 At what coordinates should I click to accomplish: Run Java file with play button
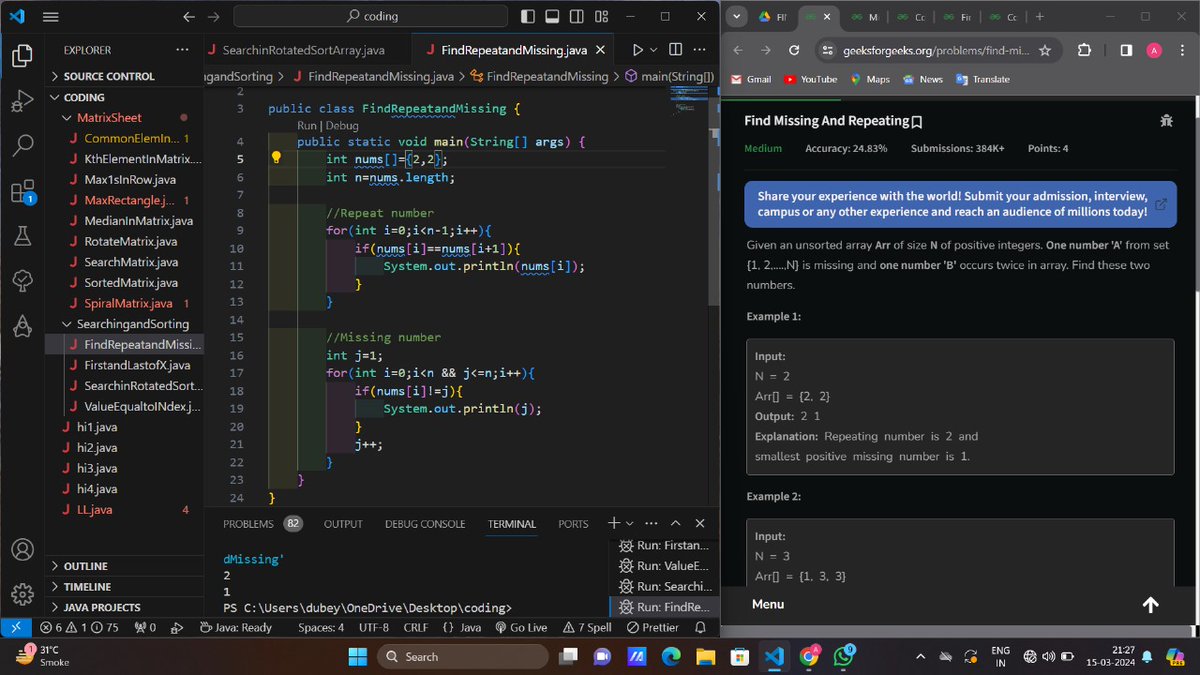637,49
